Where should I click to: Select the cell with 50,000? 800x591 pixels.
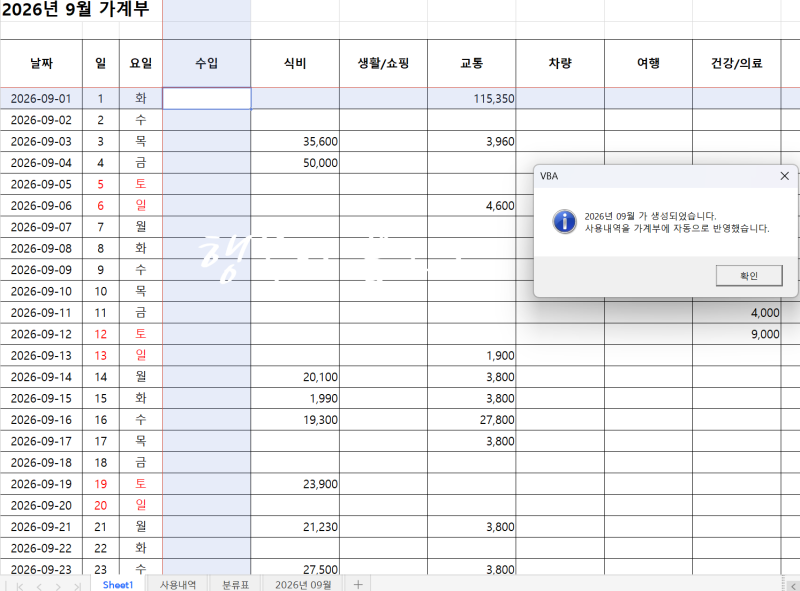point(295,163)
